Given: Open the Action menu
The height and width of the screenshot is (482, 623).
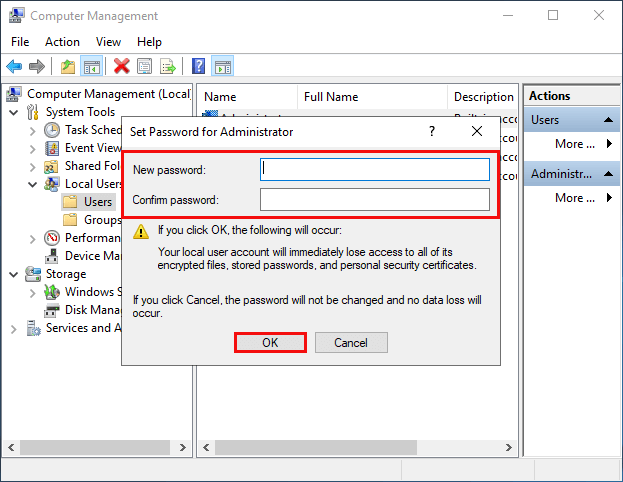Looking at the screenshot, I should click(62, 42).
